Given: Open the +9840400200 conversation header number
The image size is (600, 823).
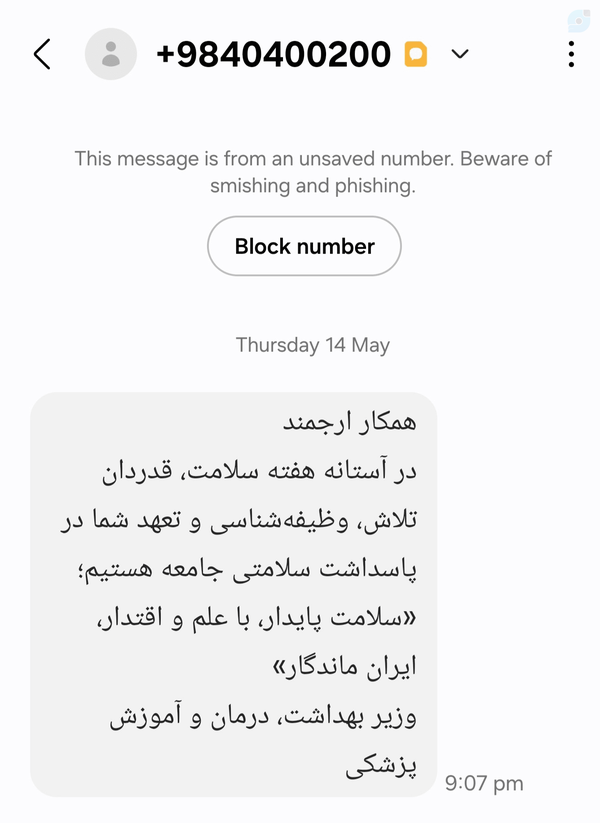Looking at the screenshot, I should [x=273, y=54].
